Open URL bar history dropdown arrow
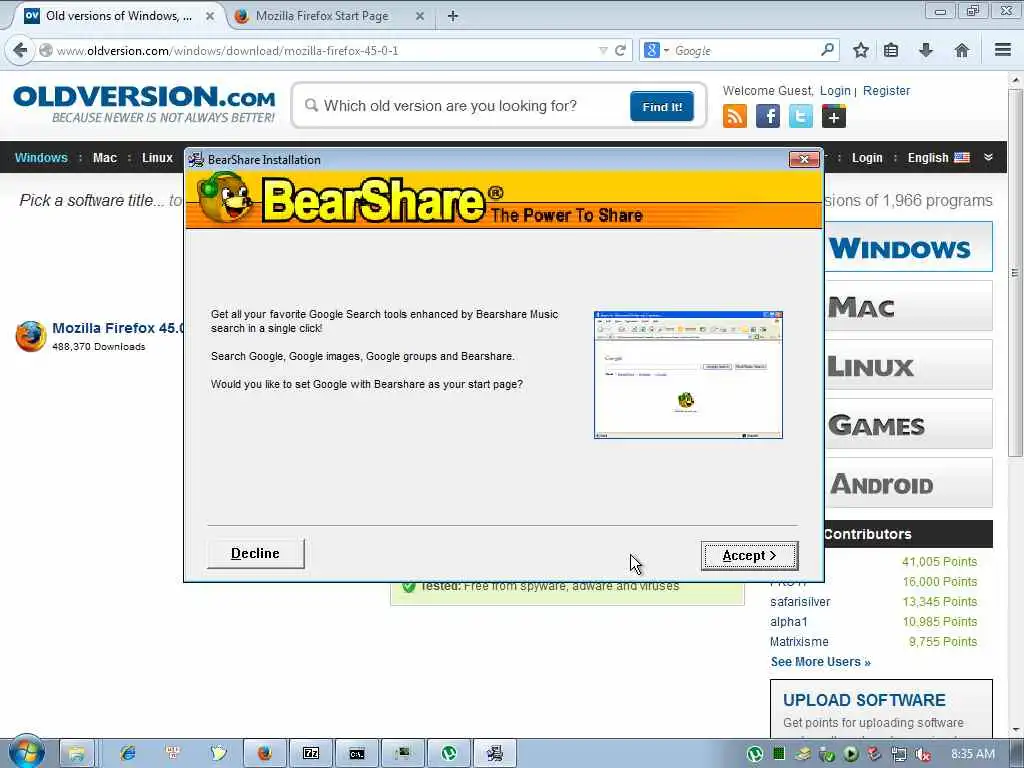Screen dimensions: 1024x768 pos(603,50)
